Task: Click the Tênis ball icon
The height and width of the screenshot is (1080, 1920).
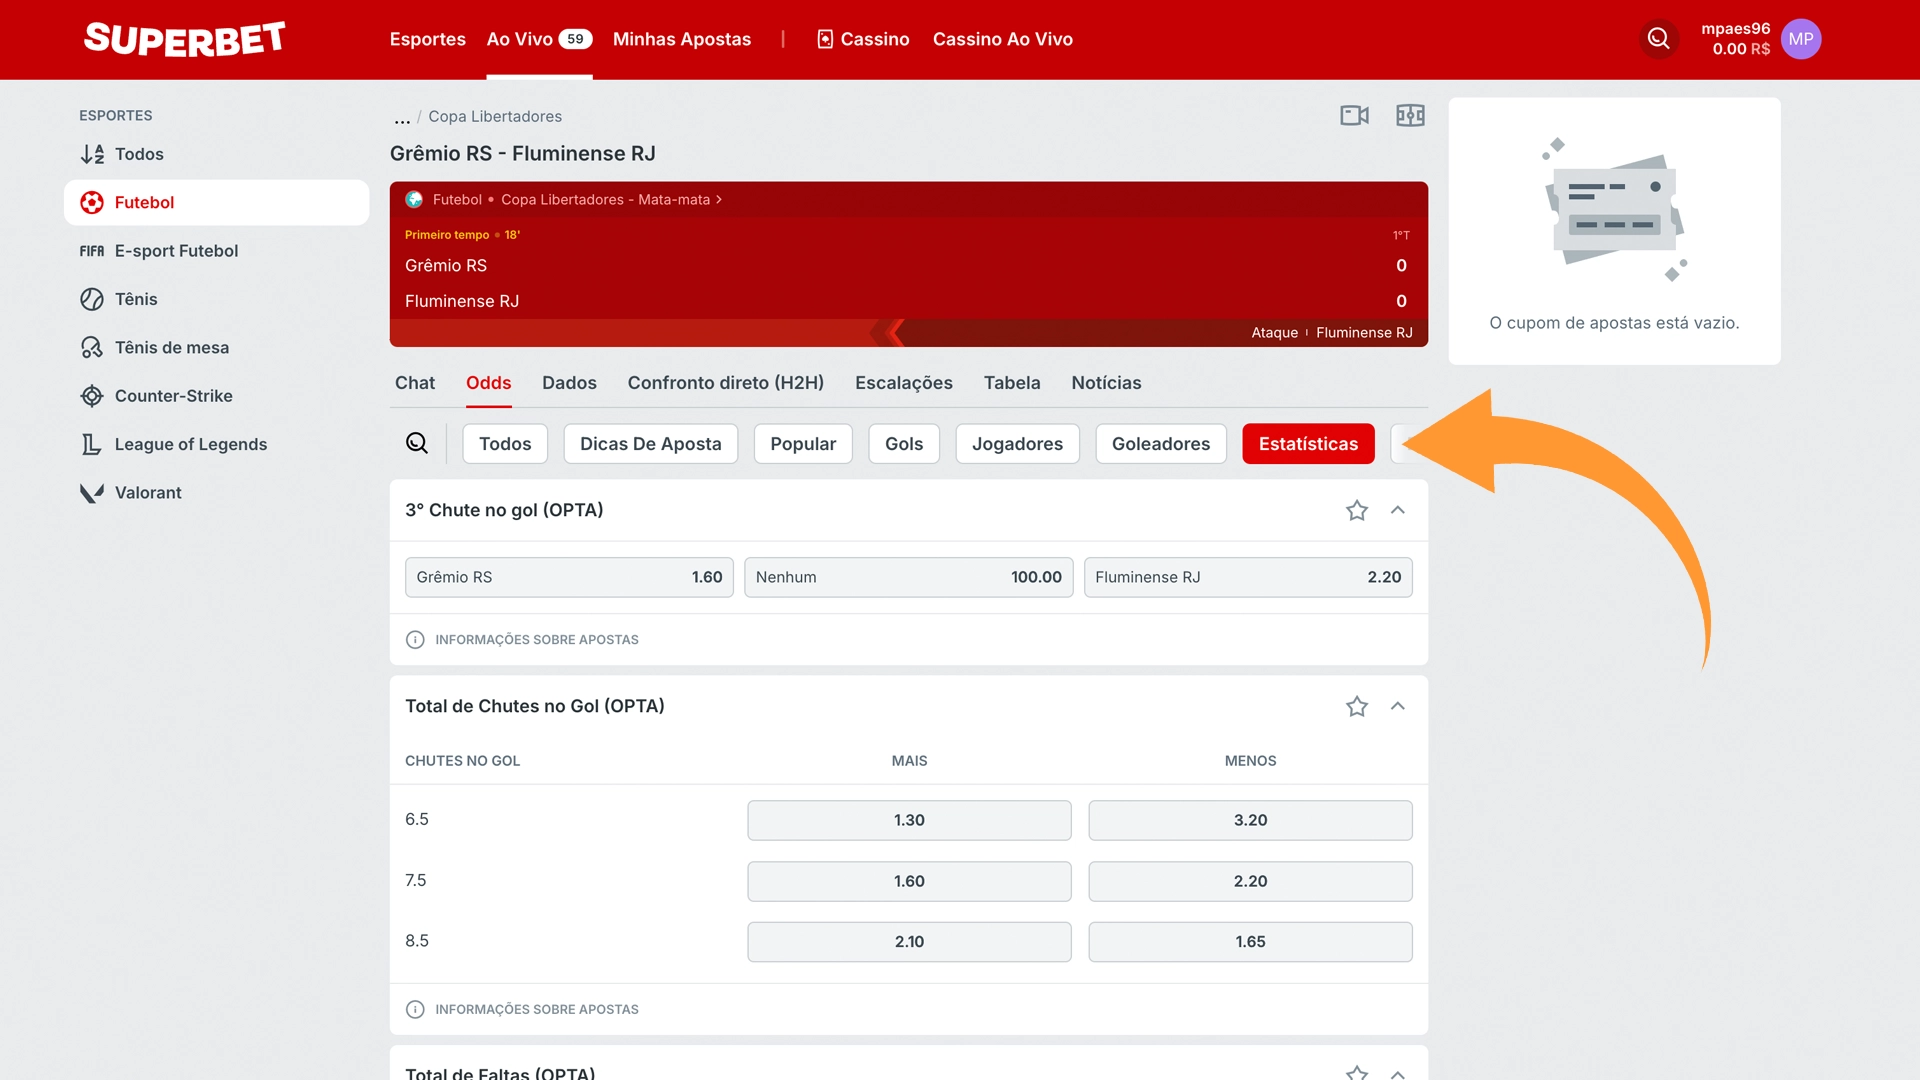Action: tap(92, 299)
